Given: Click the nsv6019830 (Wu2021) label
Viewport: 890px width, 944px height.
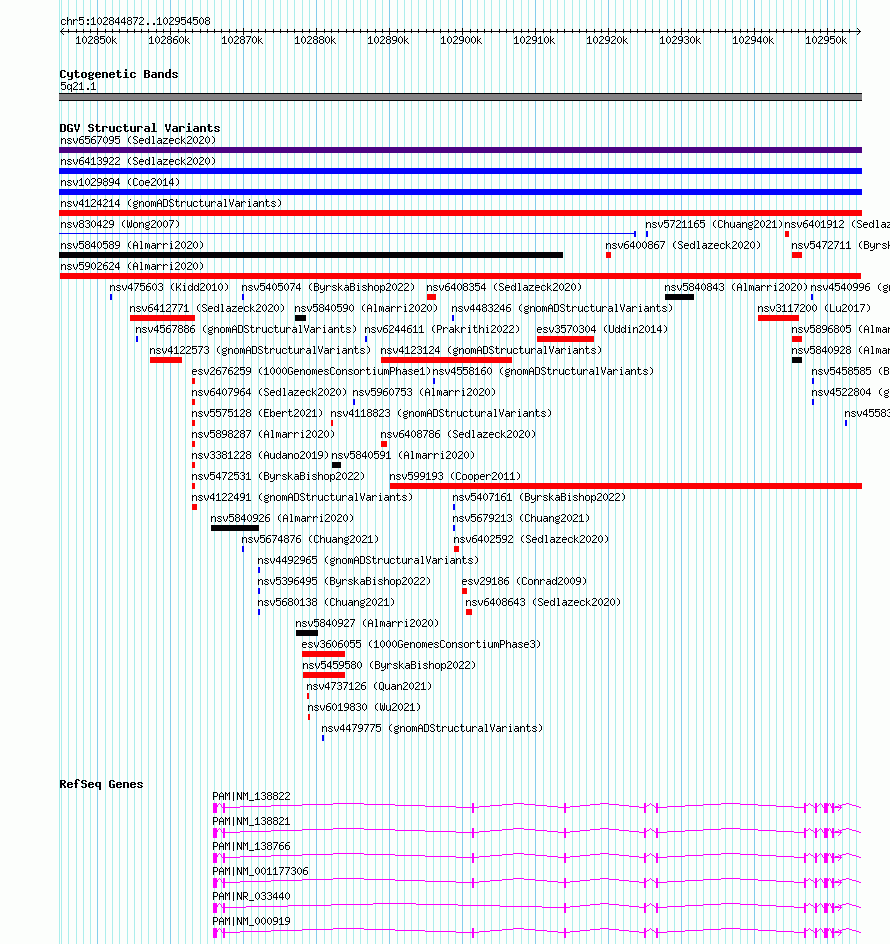Looking at the screenshot, I should point(364,707).
